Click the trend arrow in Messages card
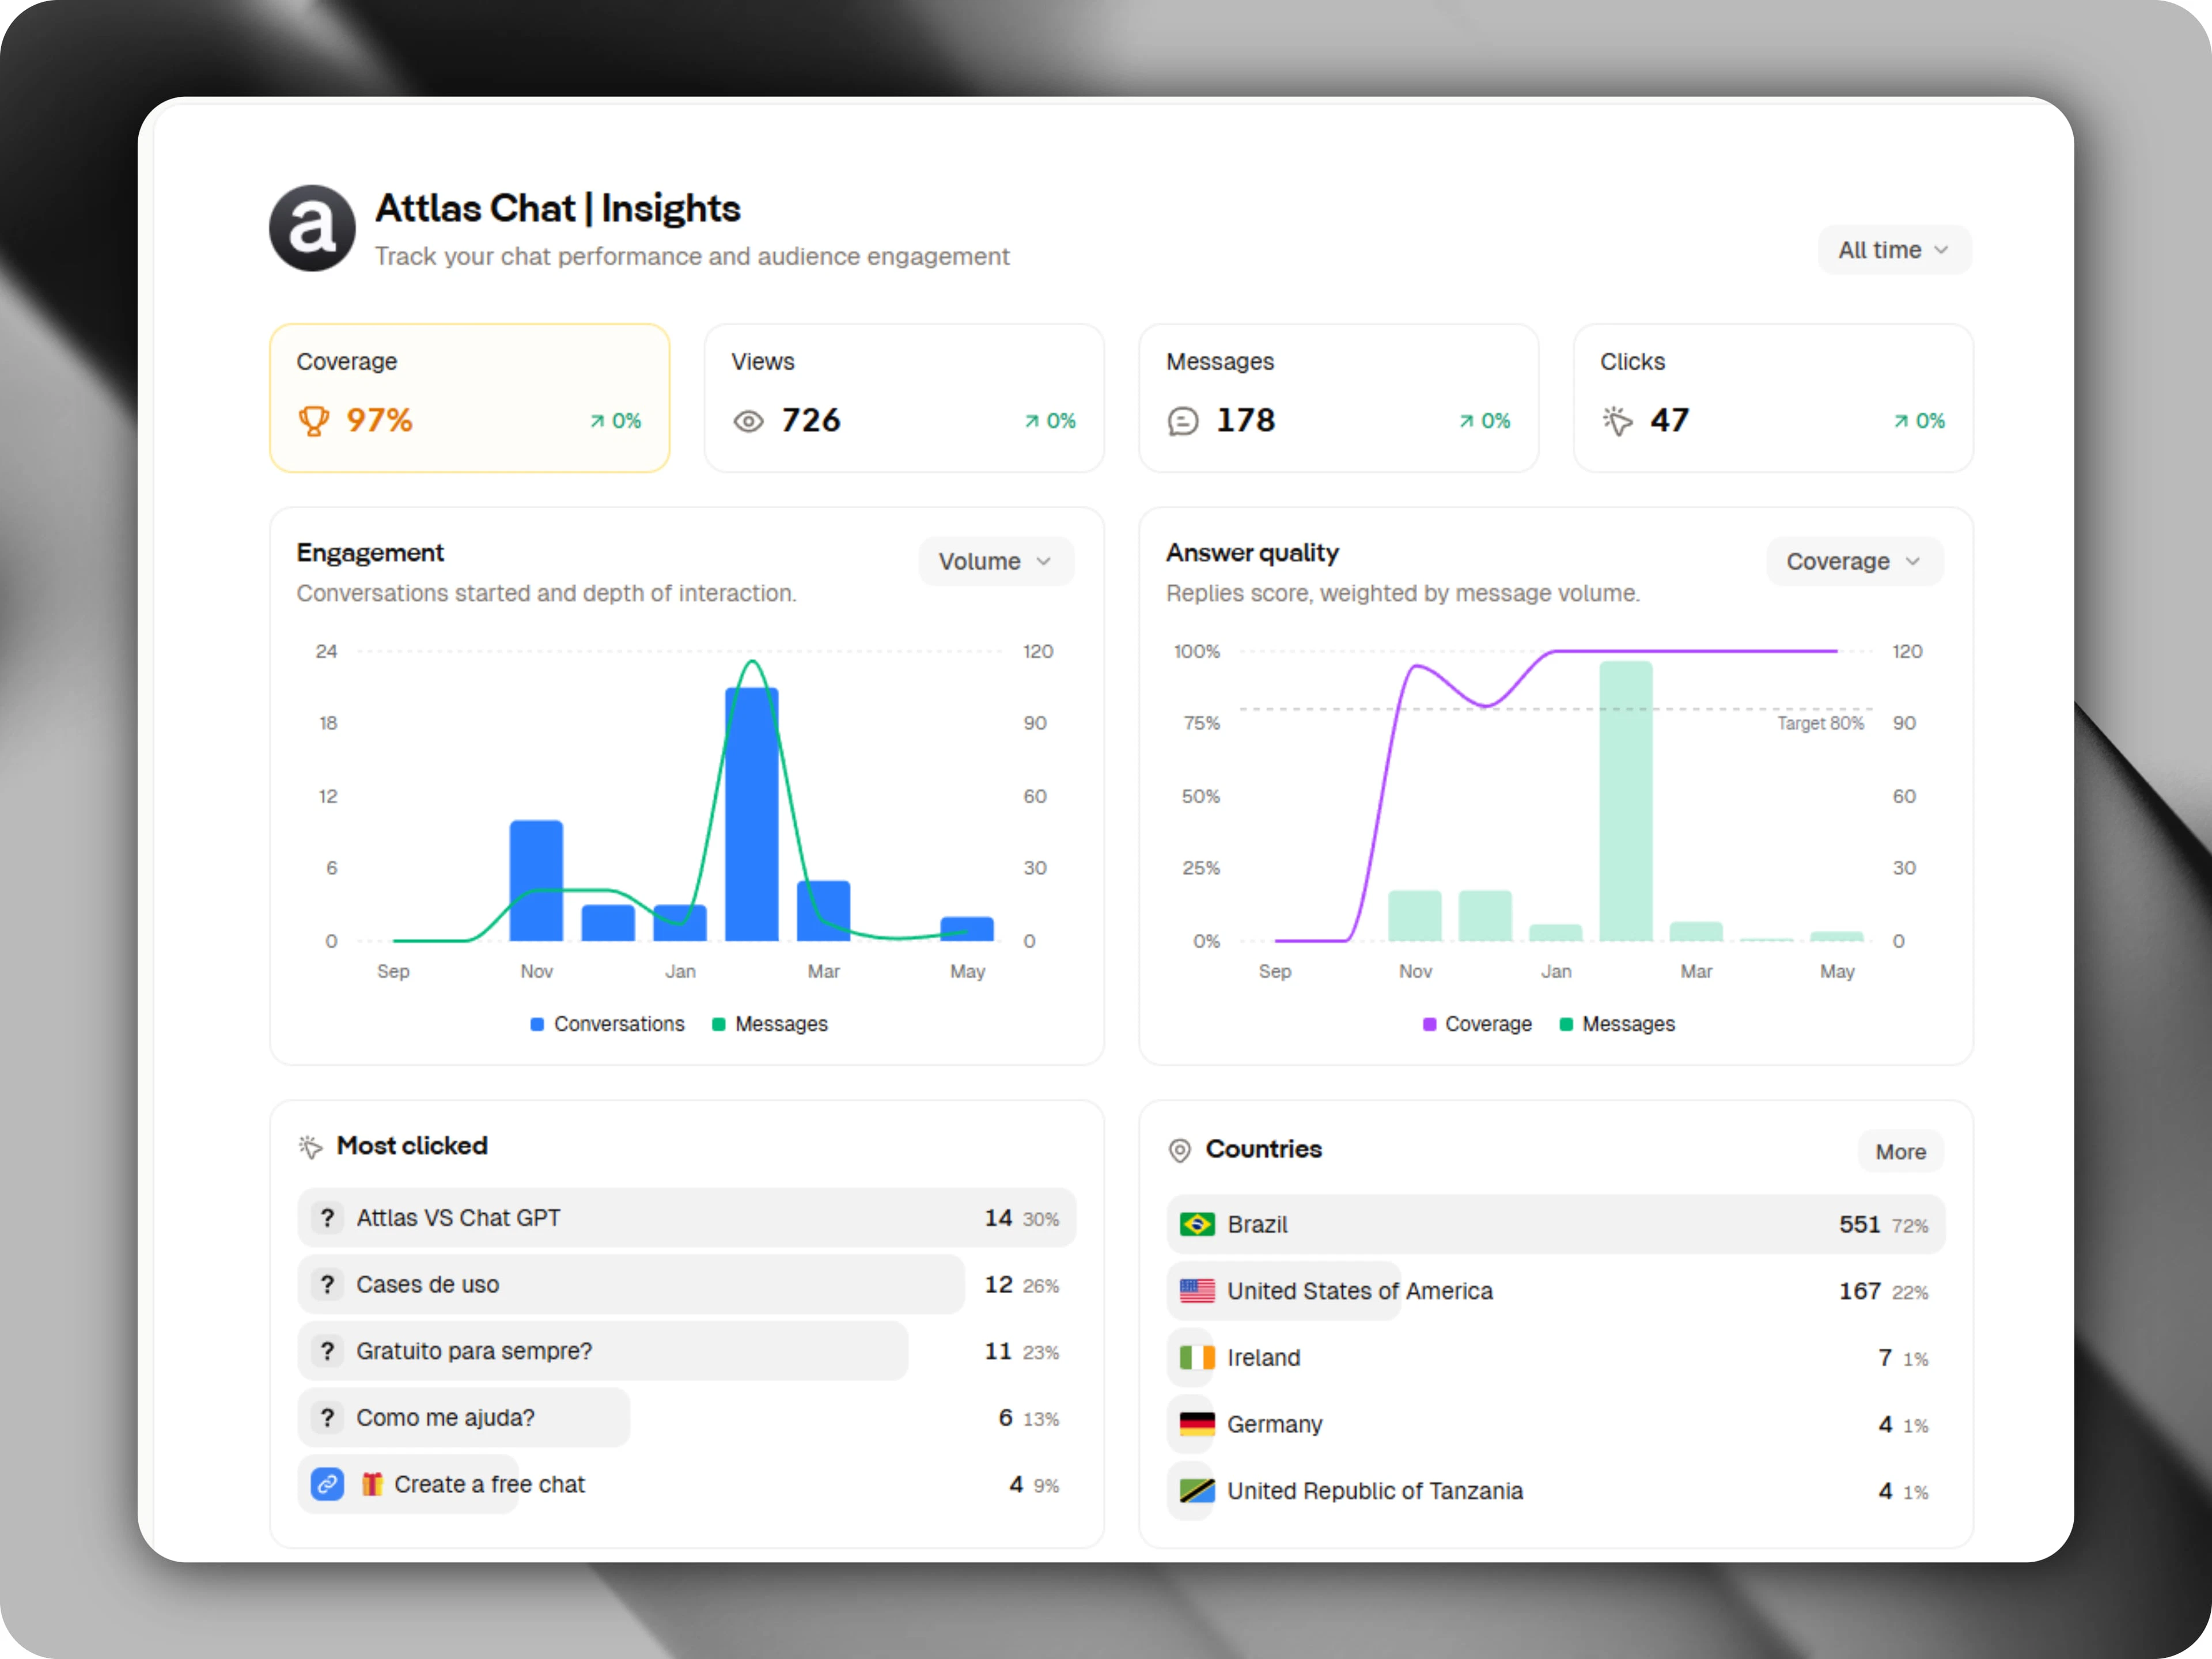 1466,421
